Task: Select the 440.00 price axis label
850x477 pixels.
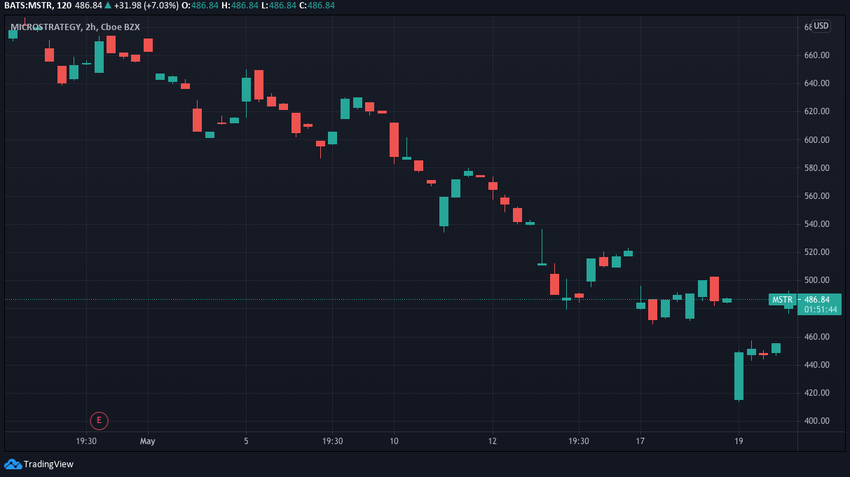Action: pyautogui.click(x=816, y=365)
